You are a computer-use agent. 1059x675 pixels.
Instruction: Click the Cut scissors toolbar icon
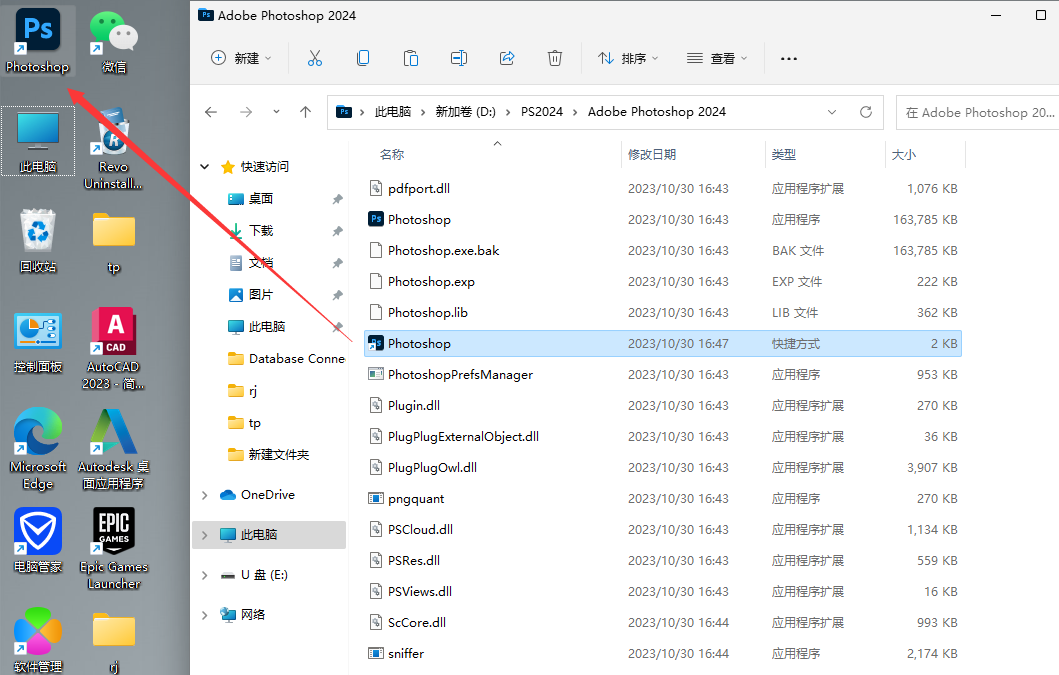315,58
